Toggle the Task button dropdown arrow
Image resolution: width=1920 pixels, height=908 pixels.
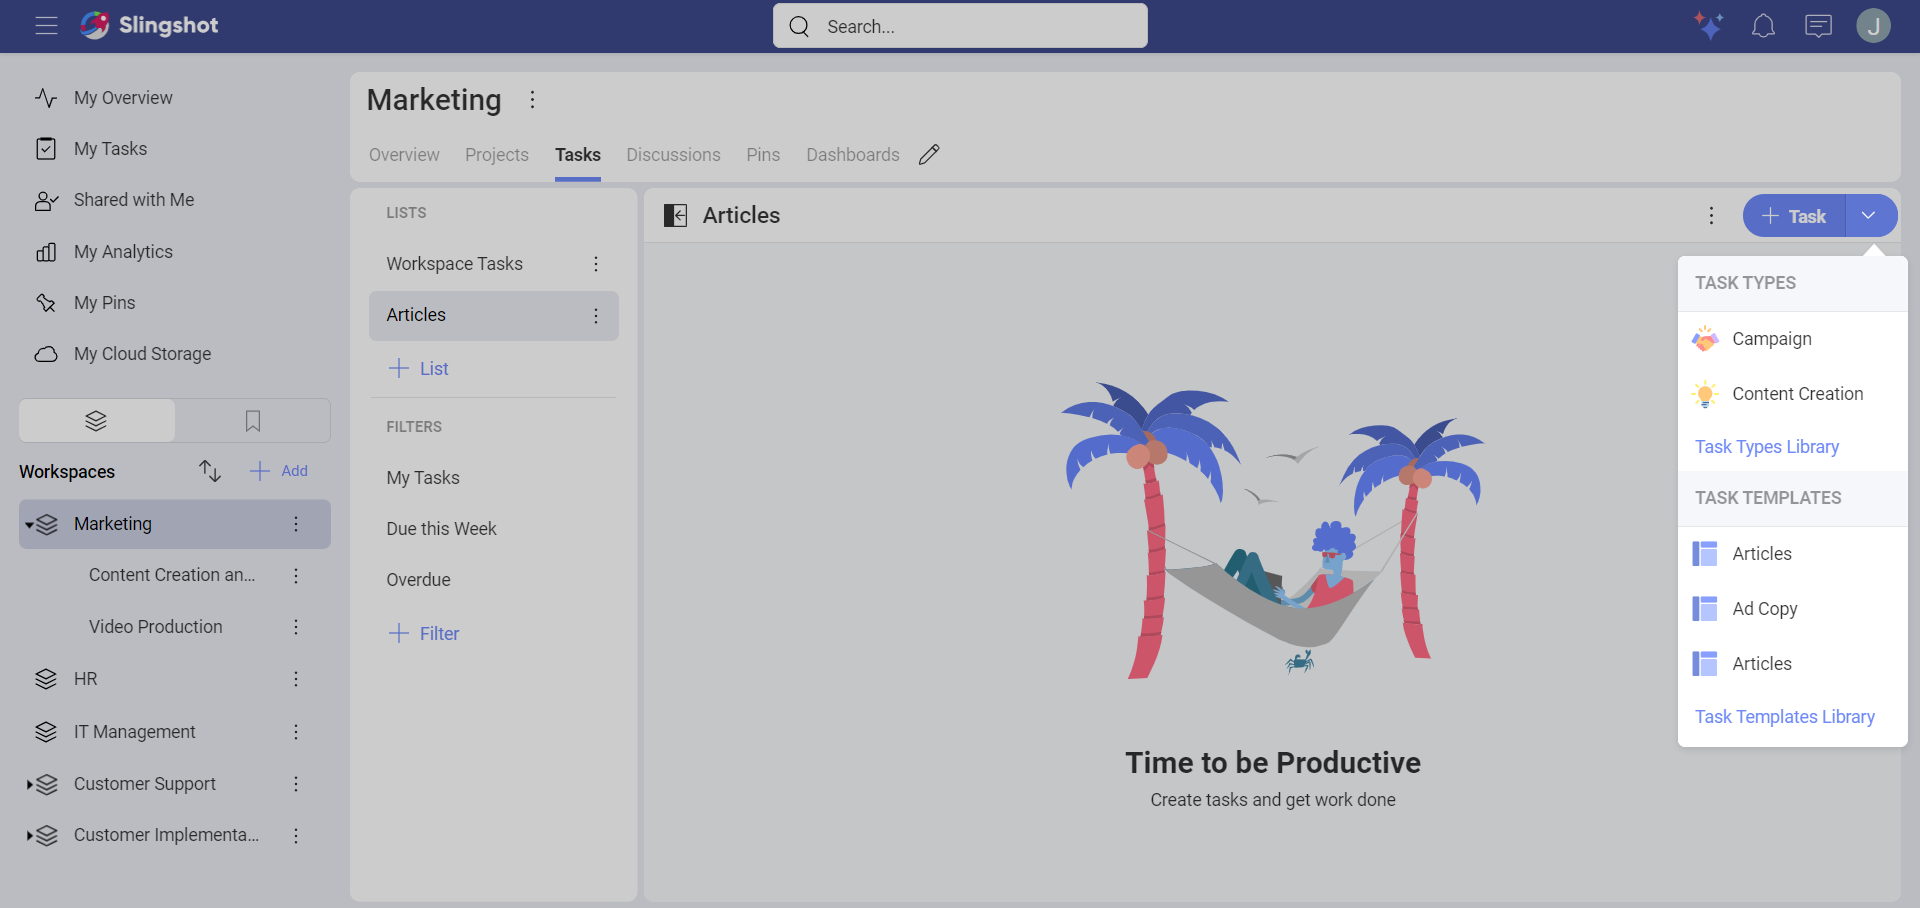tap(1869, 216)
